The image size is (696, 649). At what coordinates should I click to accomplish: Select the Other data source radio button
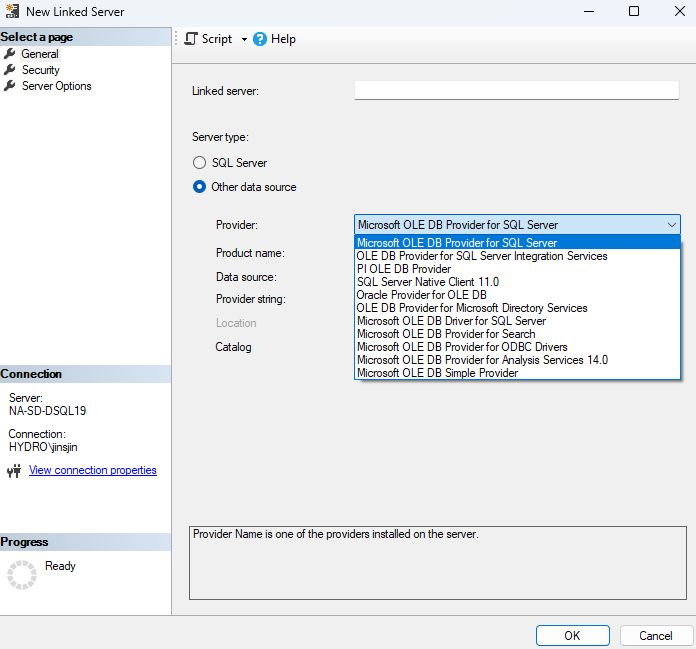tap(199, 186)
